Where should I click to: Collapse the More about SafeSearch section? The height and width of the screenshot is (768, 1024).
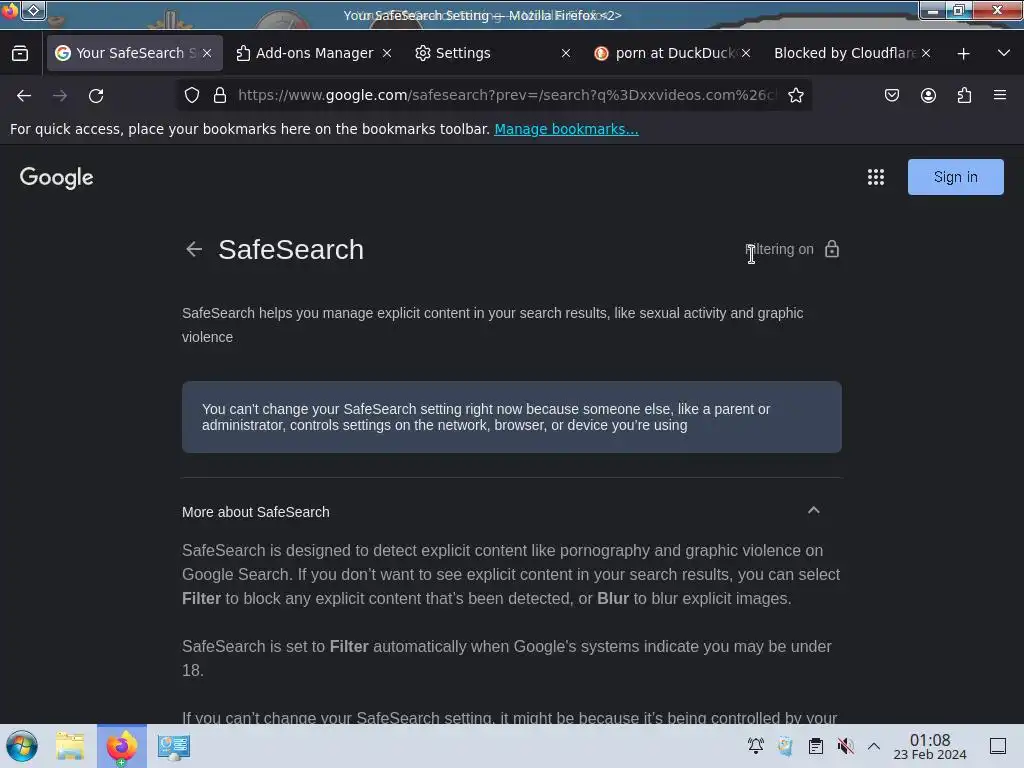[814, 511]
